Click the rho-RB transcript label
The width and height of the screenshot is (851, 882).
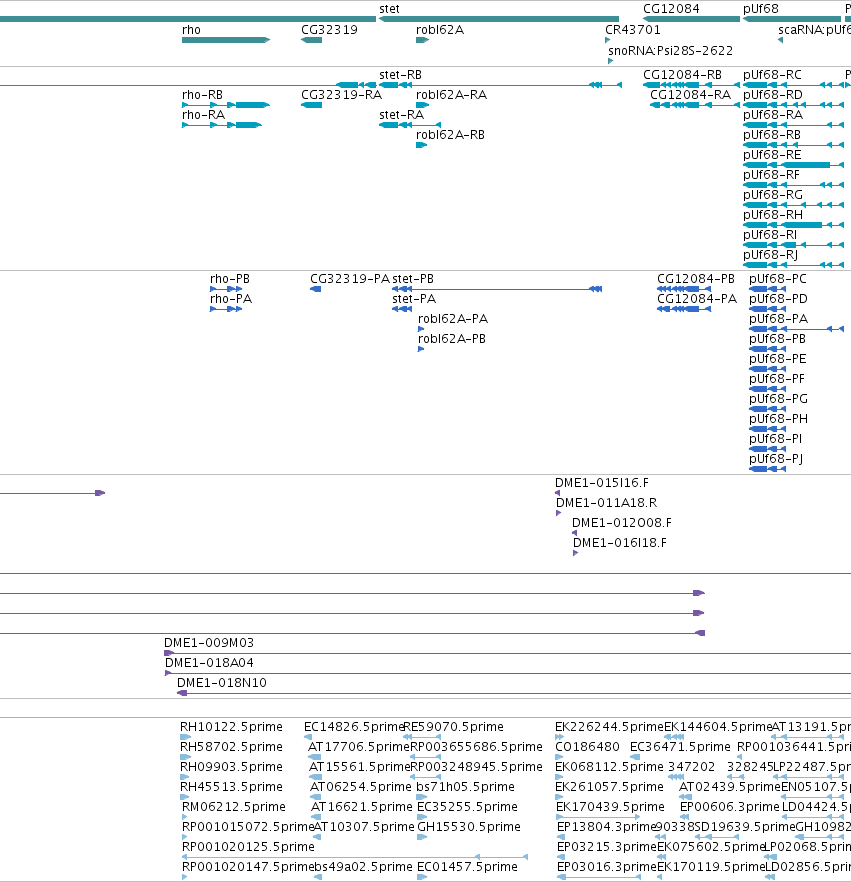202,95
